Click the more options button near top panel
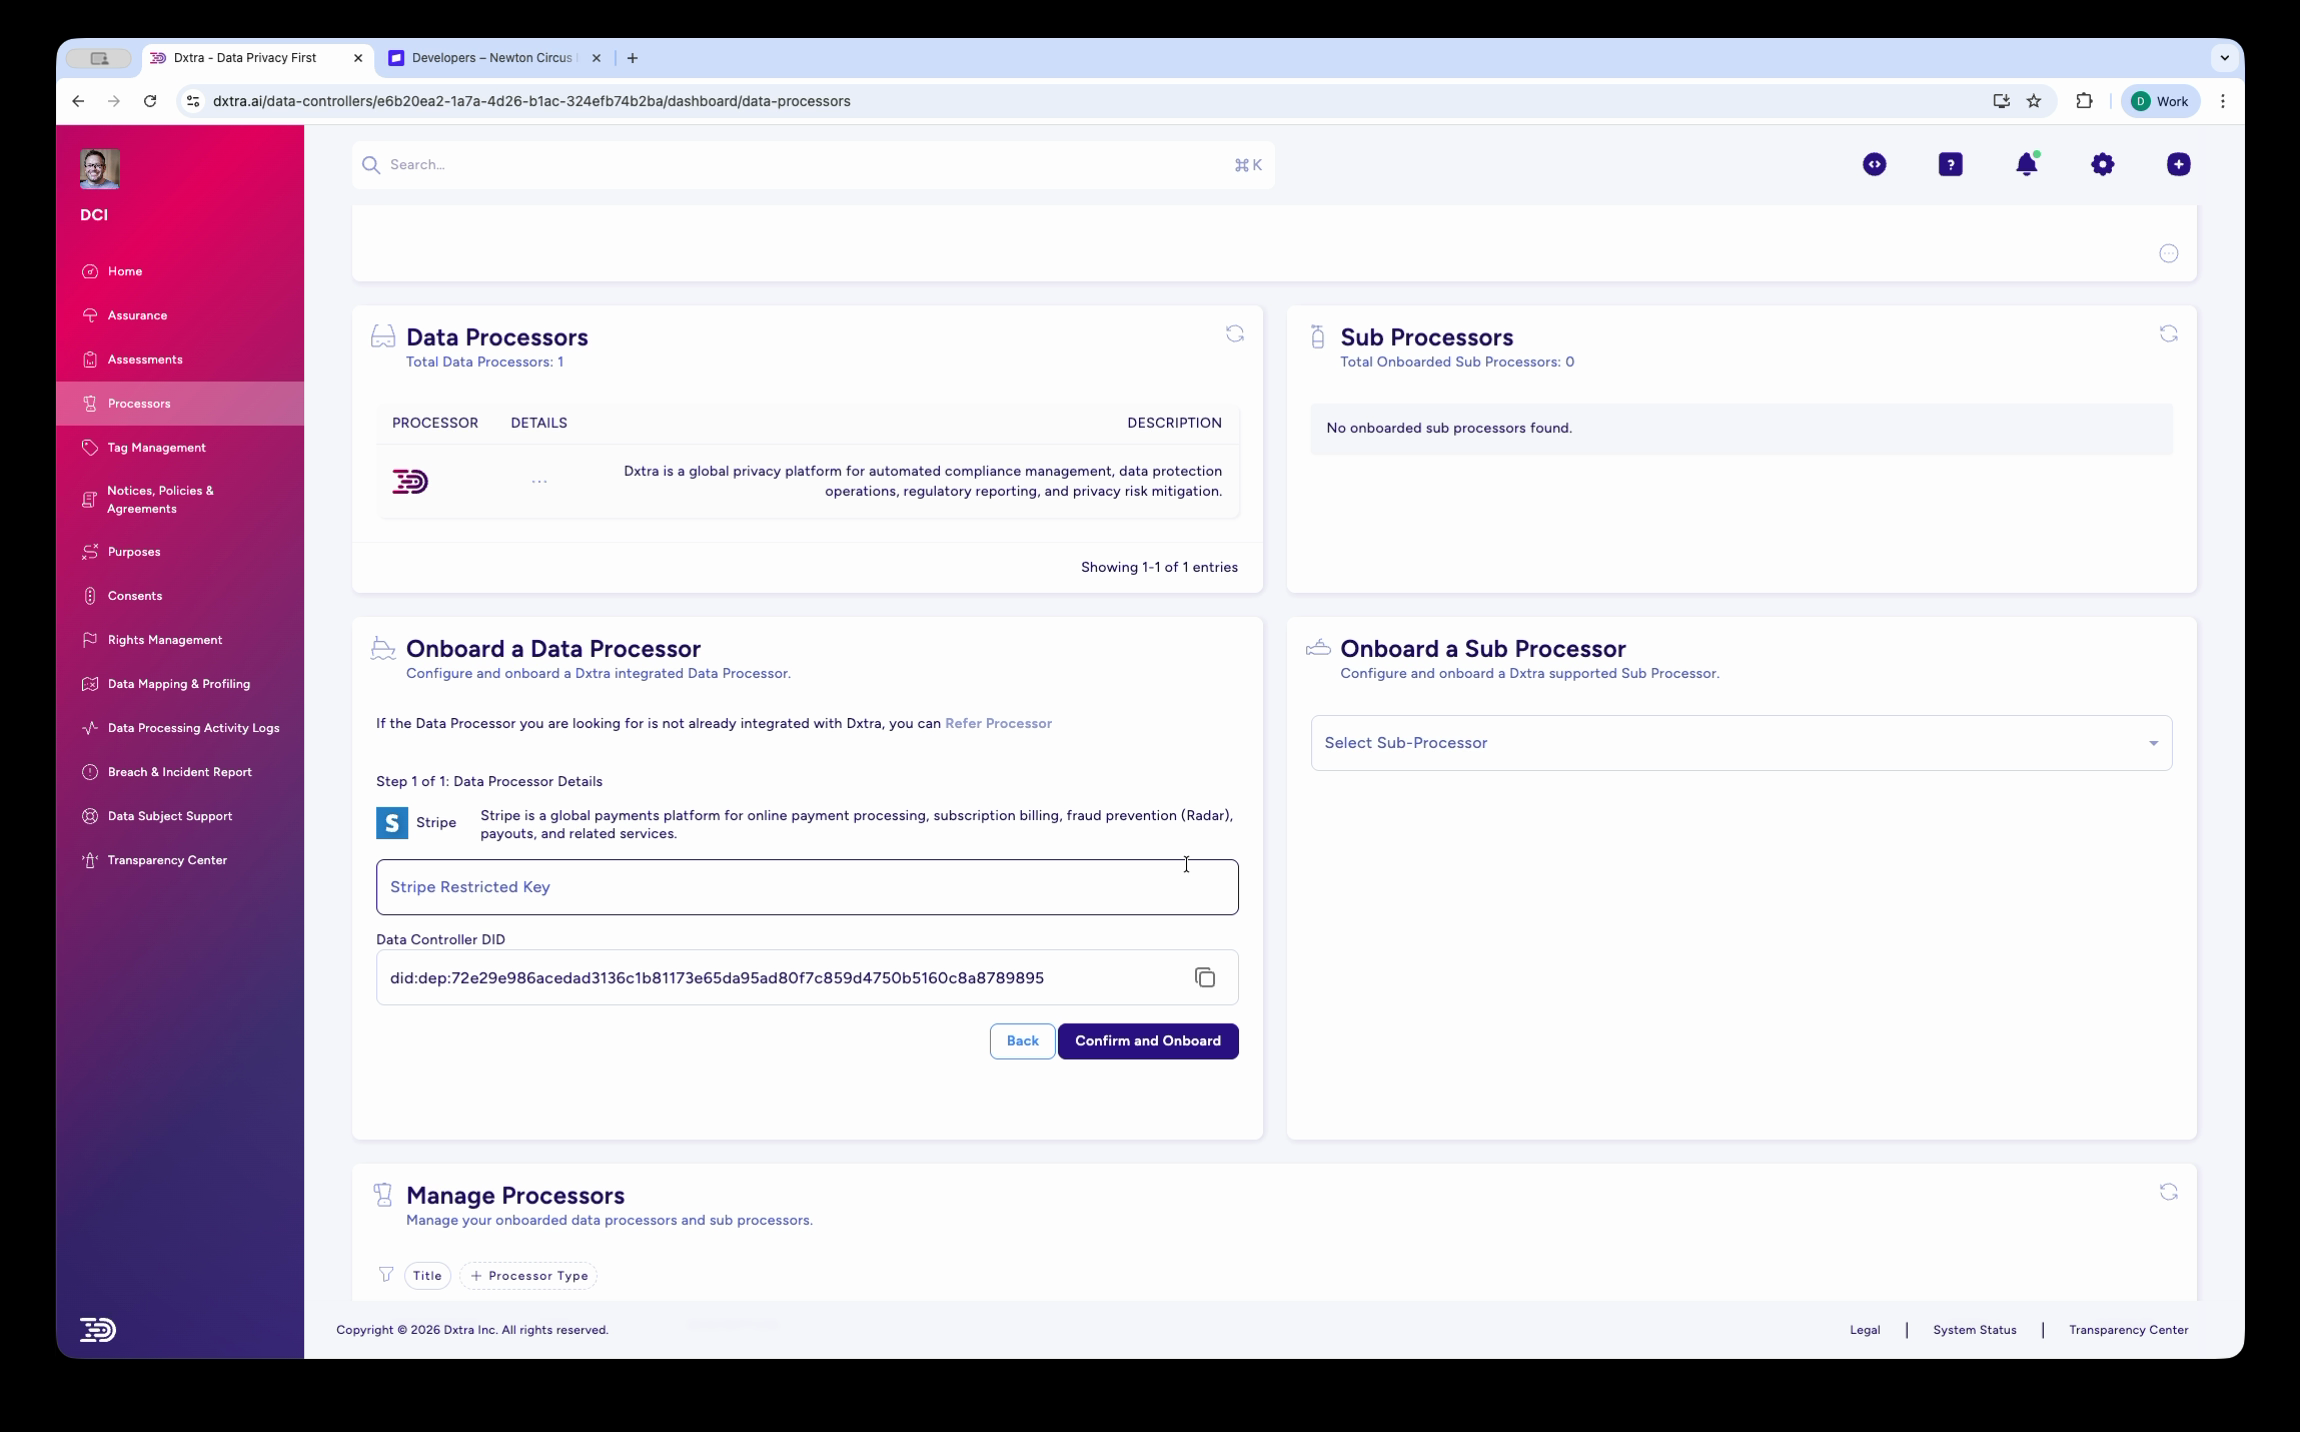This screenshot has width=2300, height=1432. point(2170,253)
